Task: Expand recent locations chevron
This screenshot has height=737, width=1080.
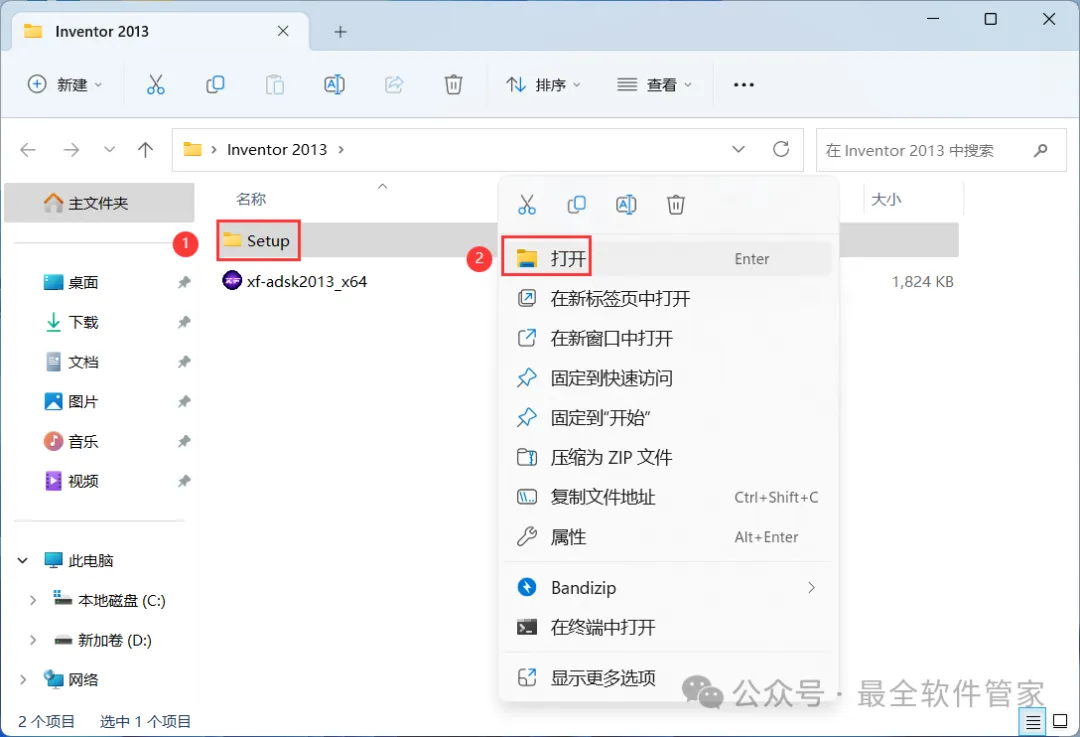Action: pyautogui.click(x=109, y=149)
